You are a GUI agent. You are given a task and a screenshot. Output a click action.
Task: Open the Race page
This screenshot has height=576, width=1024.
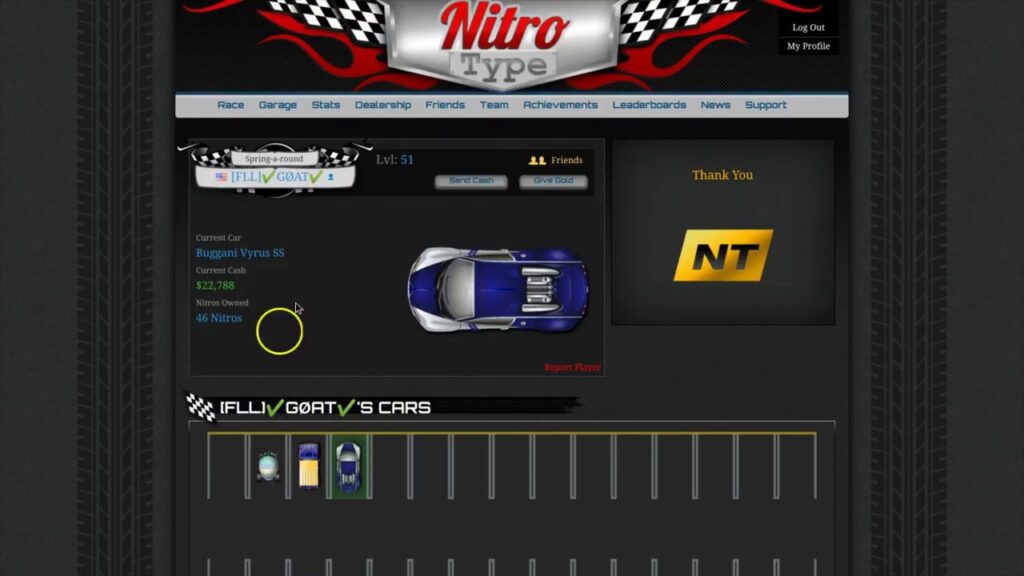pyautogui.click(x=231, y=105)
